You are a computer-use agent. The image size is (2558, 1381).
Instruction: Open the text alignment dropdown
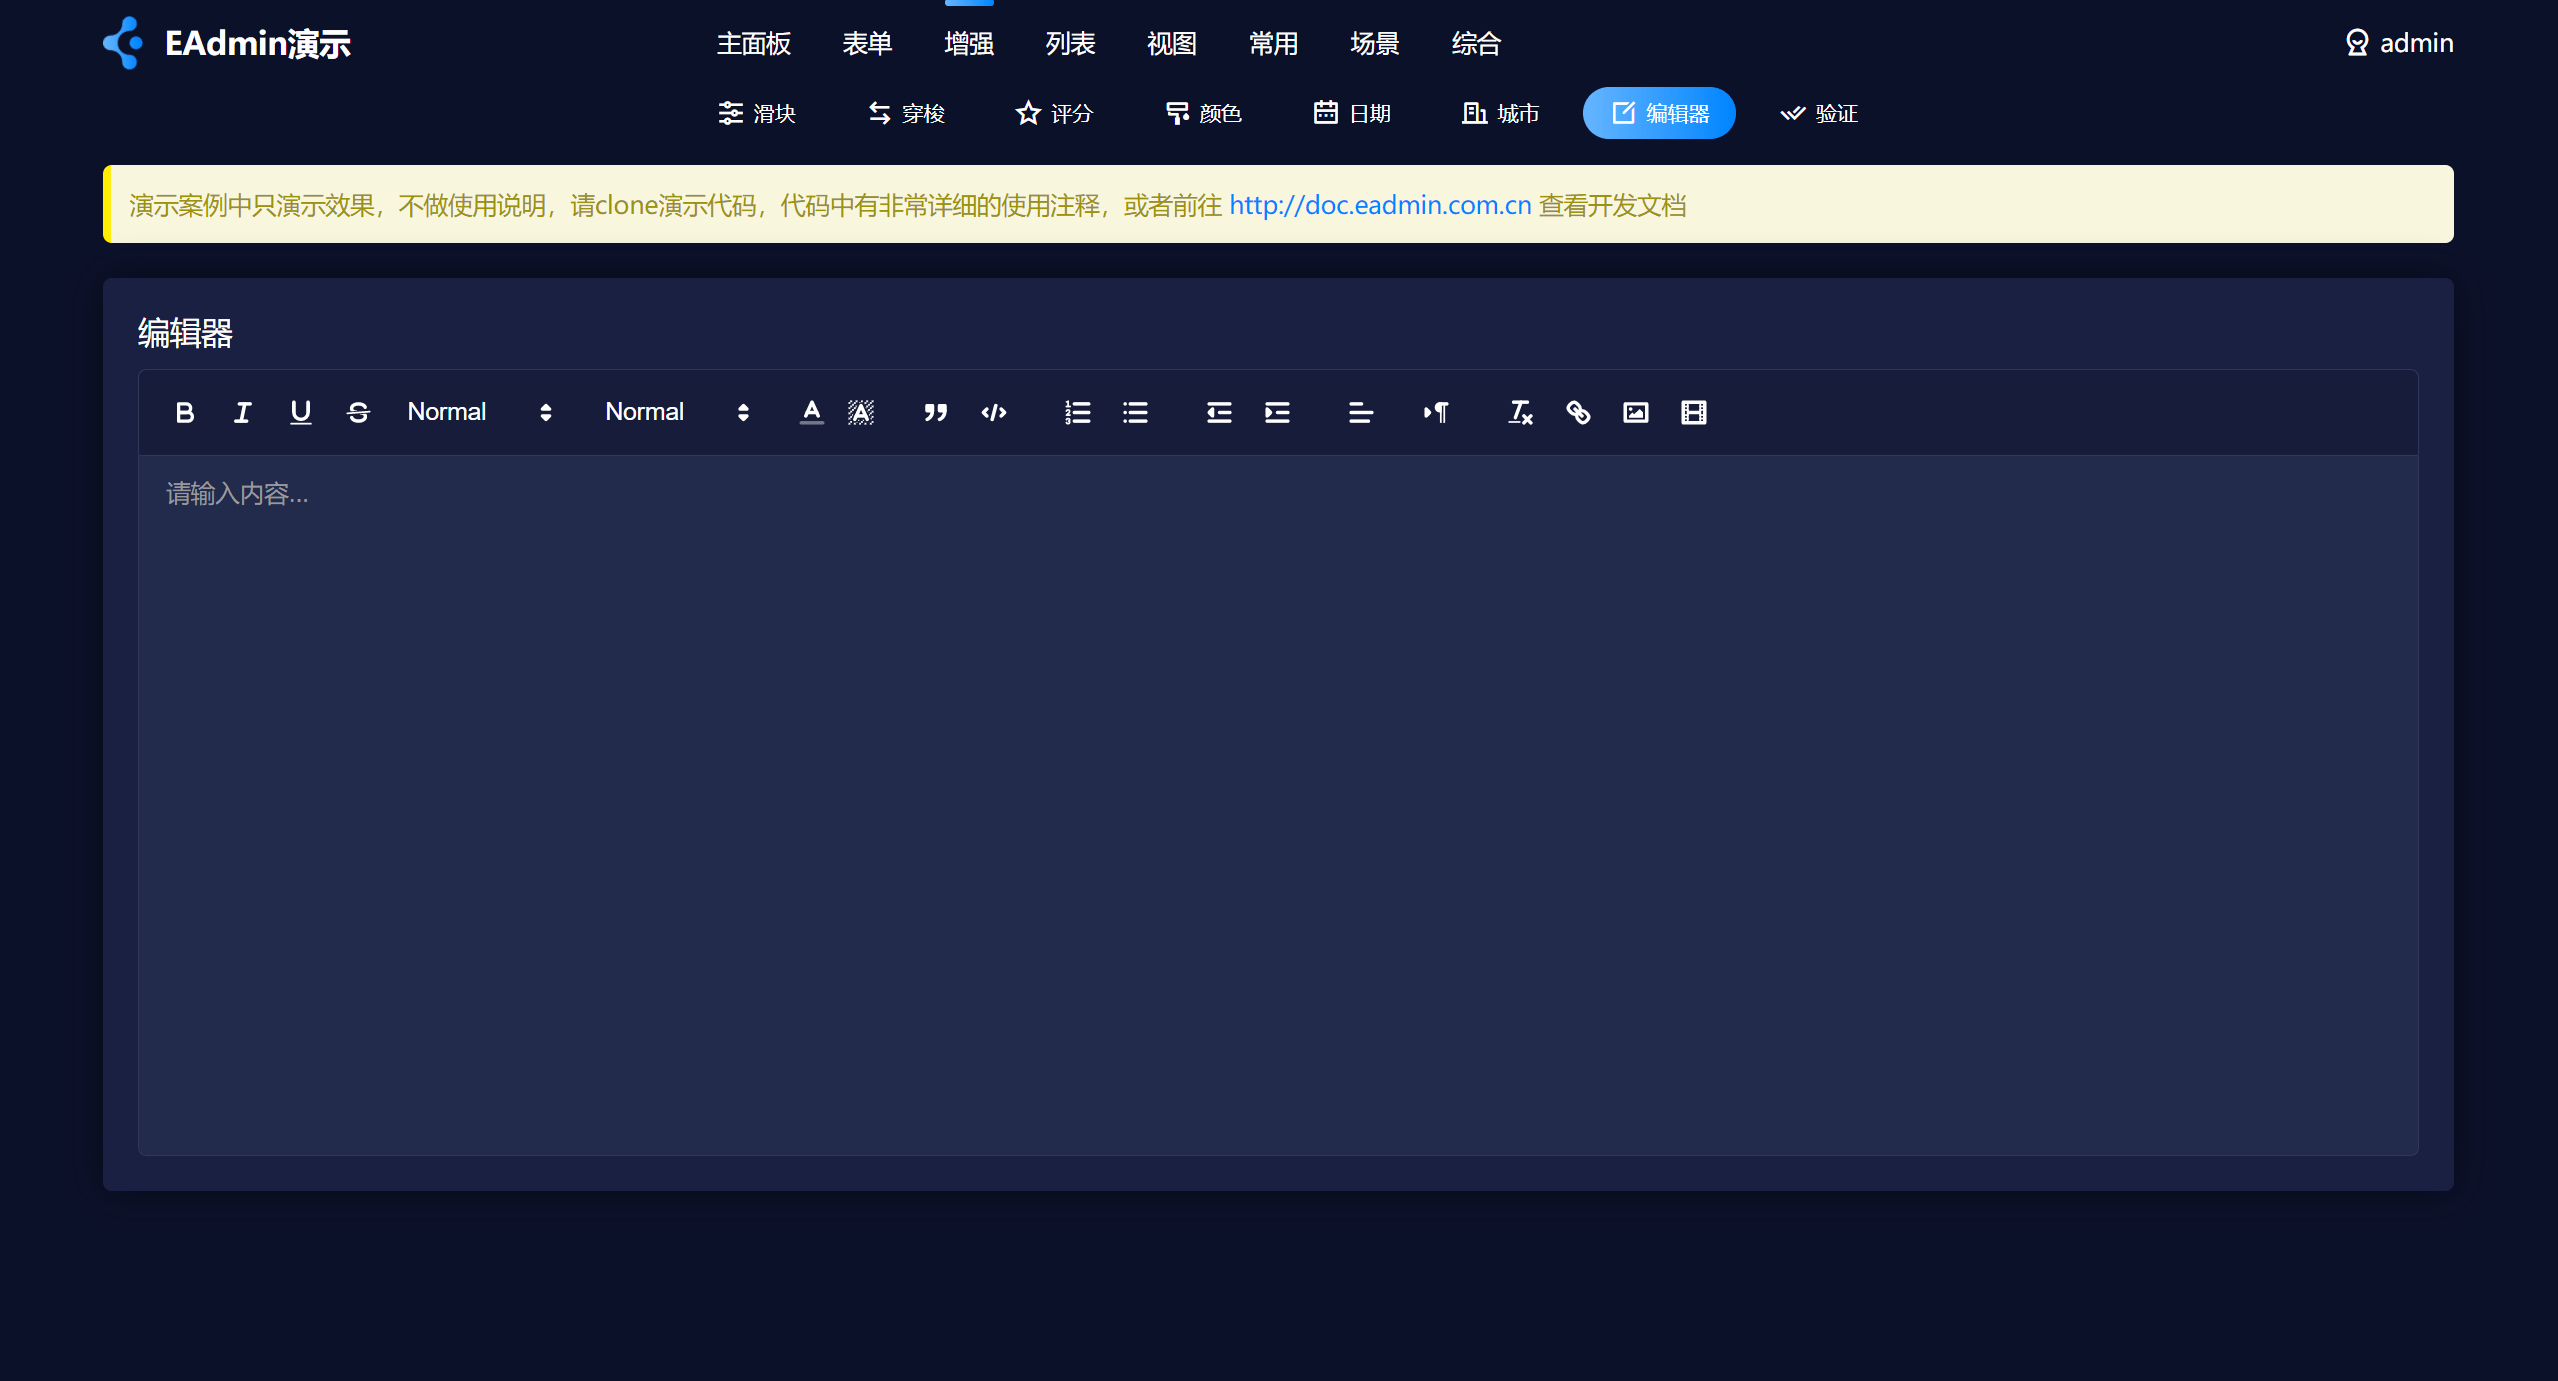click(1360, 412)
